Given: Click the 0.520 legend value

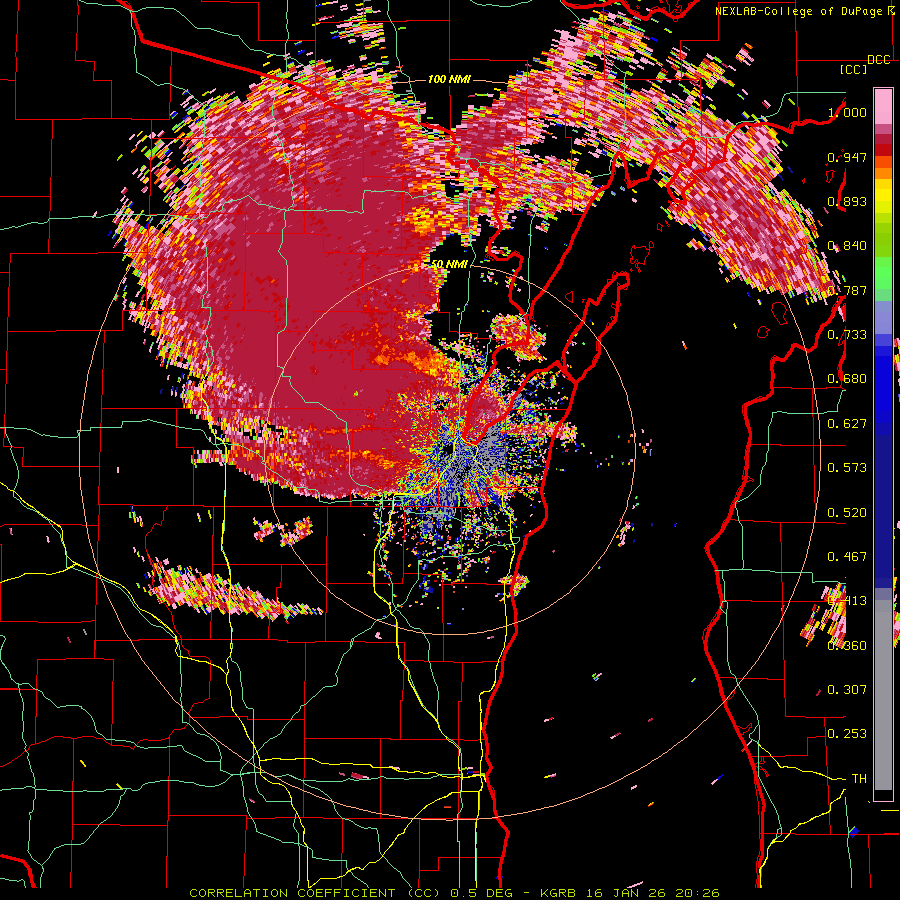Looking at the screenshot, I should [x=847, y=513].
